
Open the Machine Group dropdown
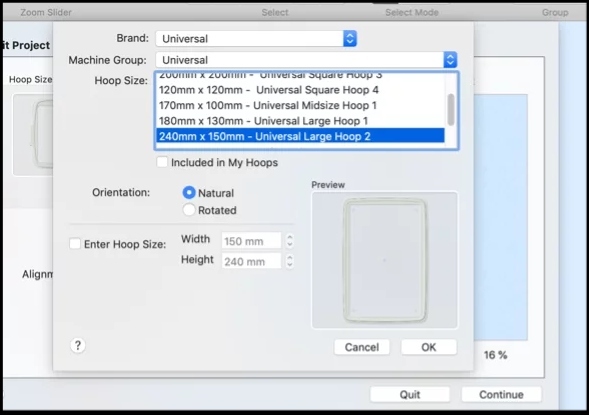pyautogui.click(x=307, y=60)
